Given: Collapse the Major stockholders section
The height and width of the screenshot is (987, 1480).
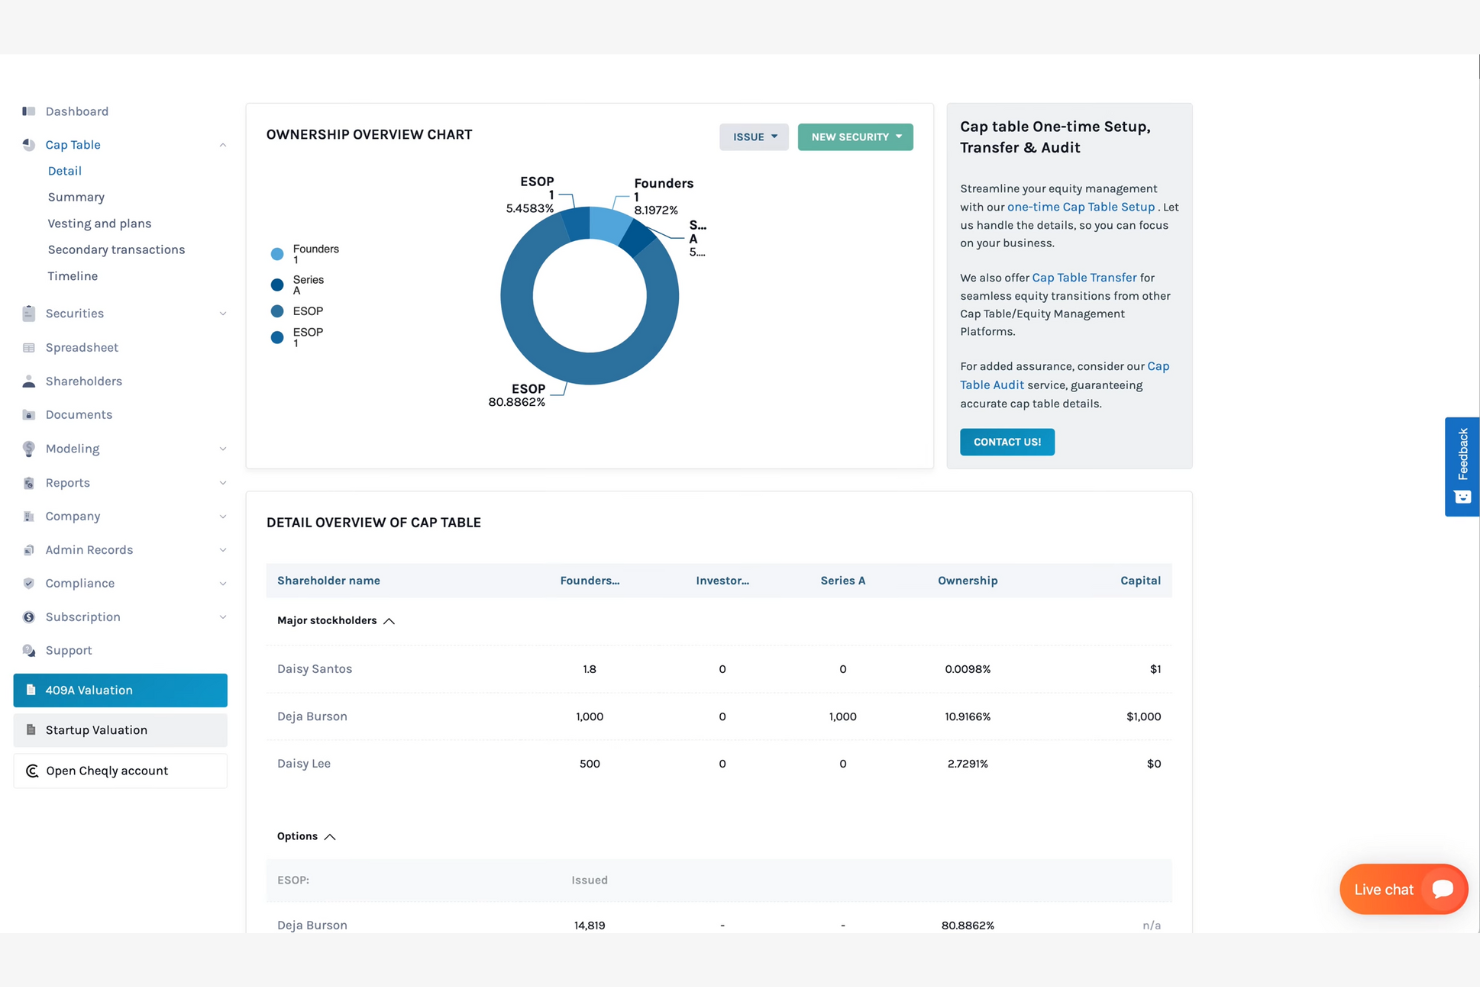Looking at the screenshot, I should (390, 620).
